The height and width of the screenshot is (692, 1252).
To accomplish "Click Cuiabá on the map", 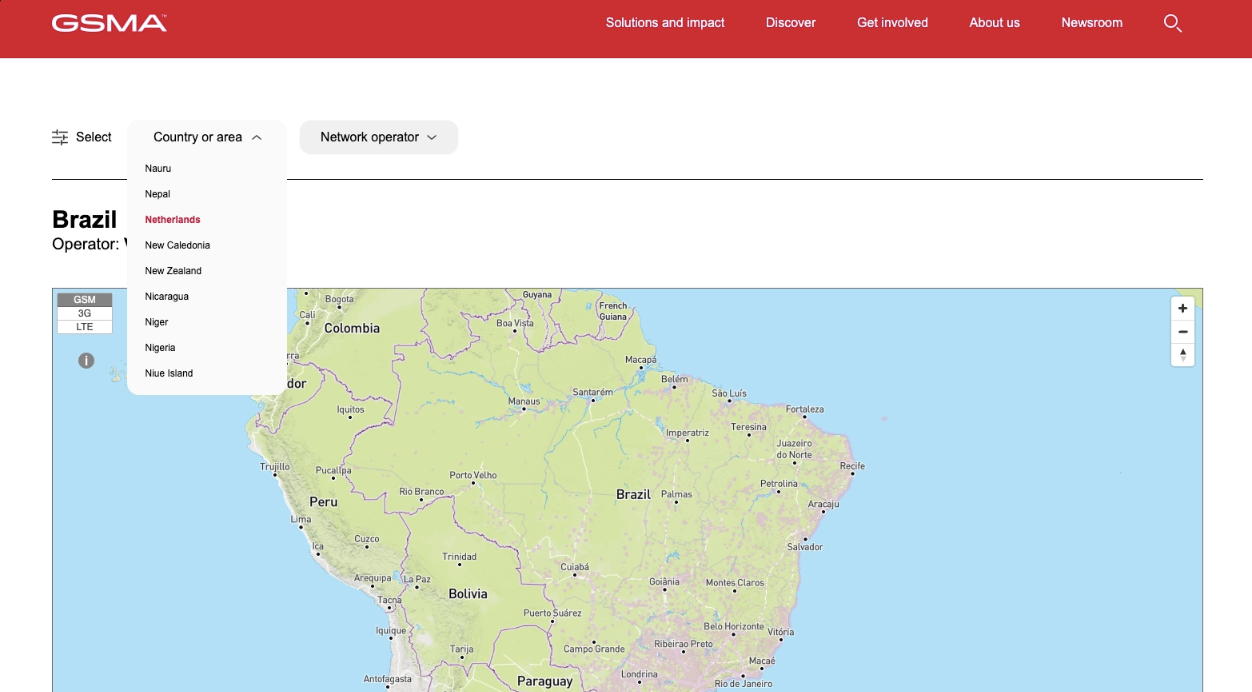I will [575, 566].
